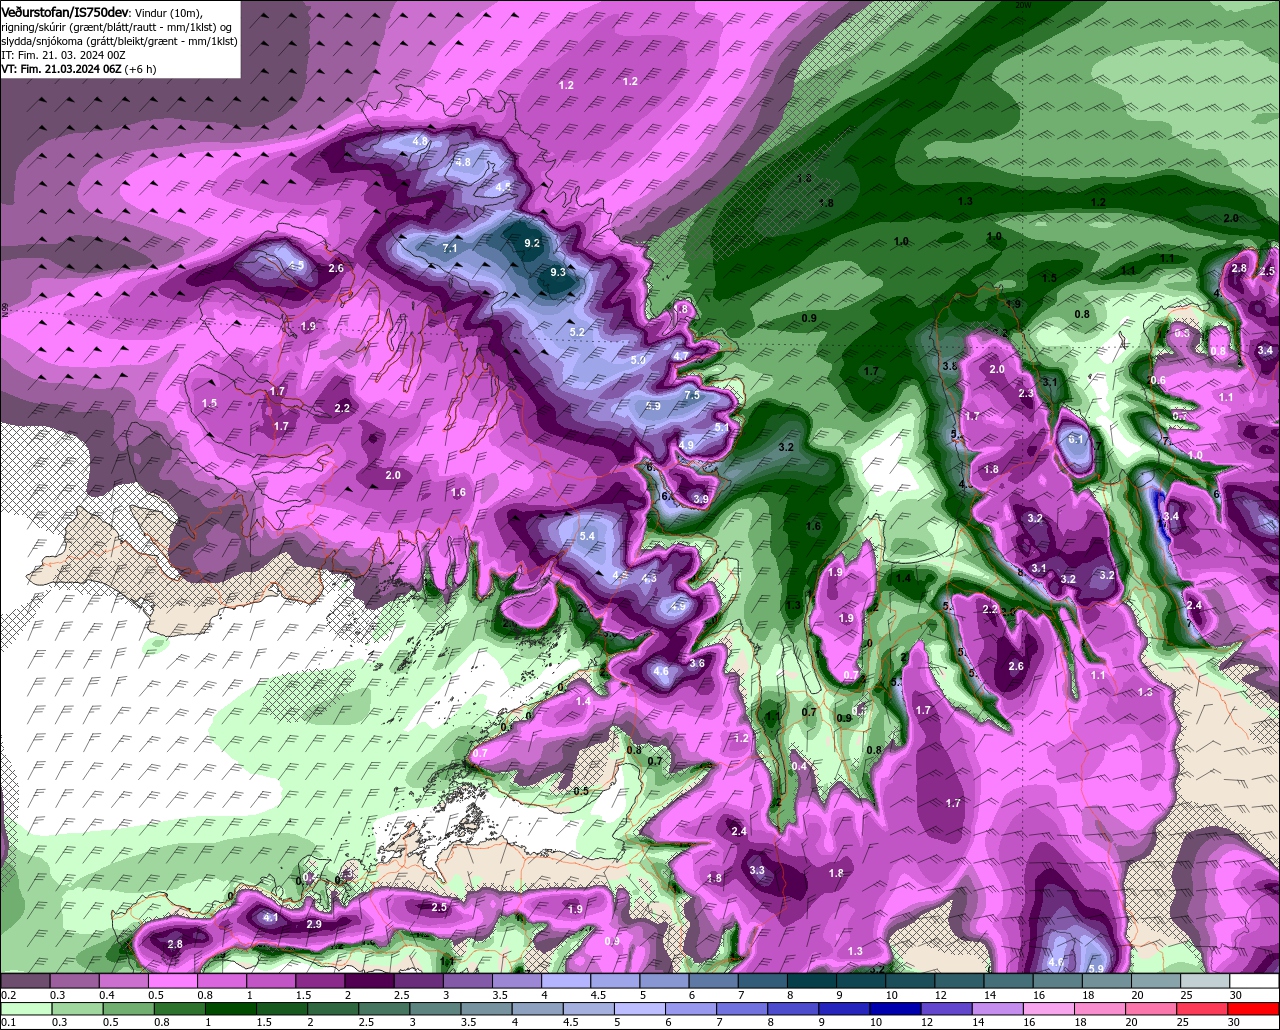The image size is (1280, 1030).
Task: Click the 3.3 precipitation value on the map
Action: click(757, 871)
